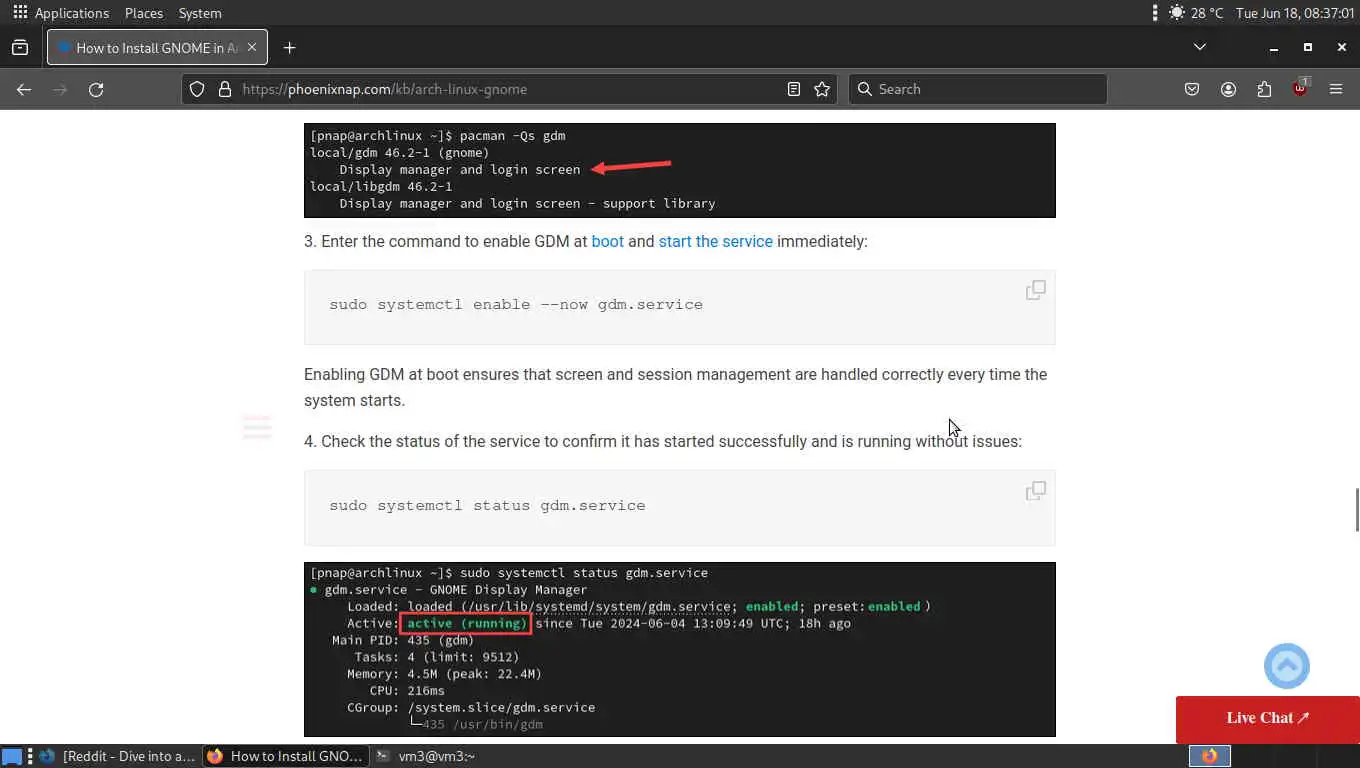The height and width of the screenshot is (768, 1360).
Task: Open the Applications menu
Action: coord(61,13)
